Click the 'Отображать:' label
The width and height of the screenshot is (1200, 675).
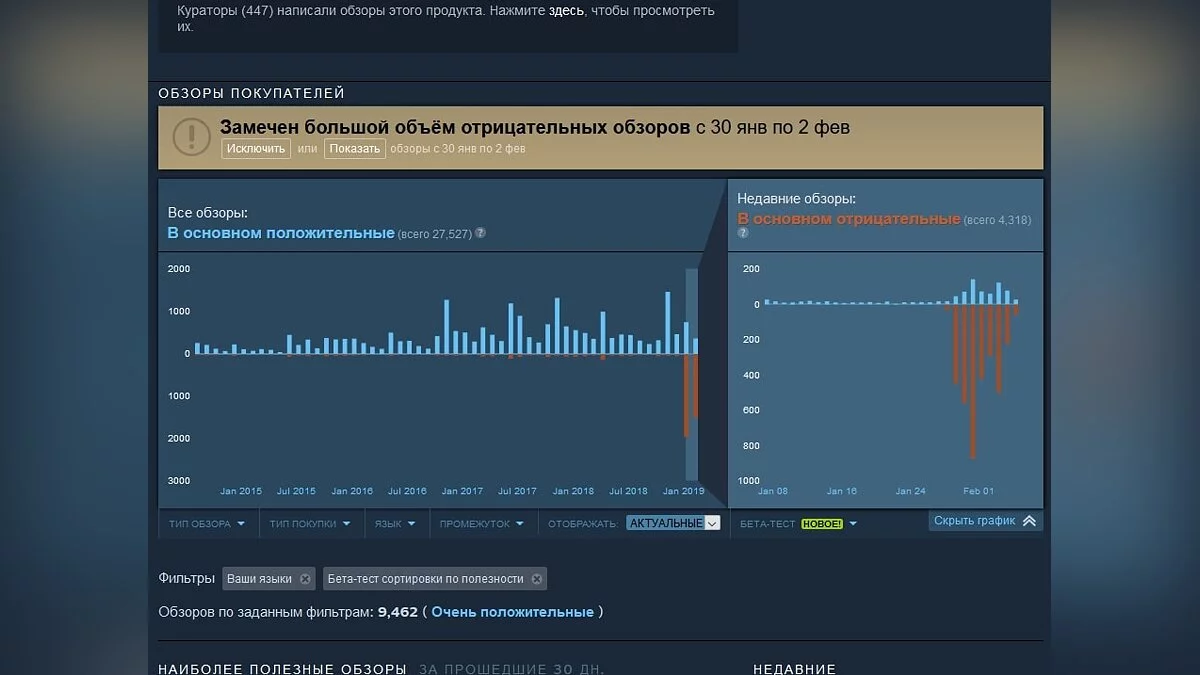[582, 524]
